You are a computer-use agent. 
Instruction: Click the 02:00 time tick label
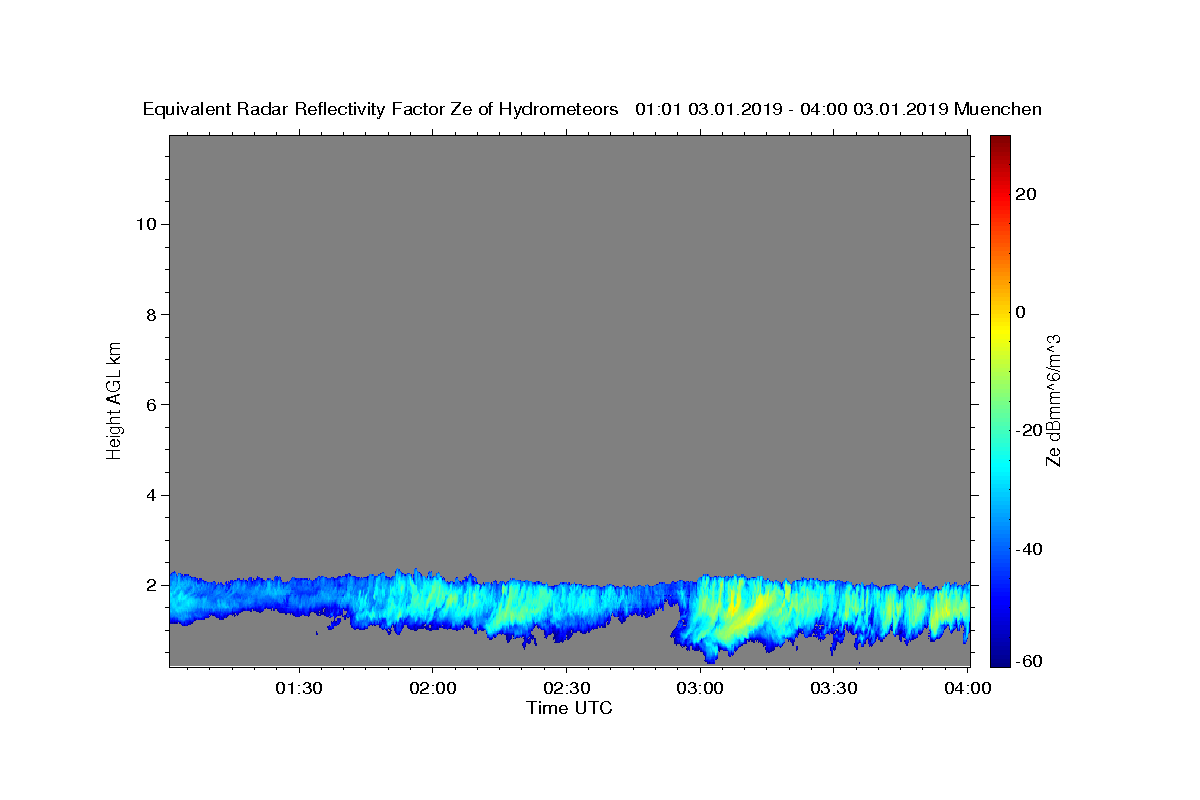coord(432,688)
